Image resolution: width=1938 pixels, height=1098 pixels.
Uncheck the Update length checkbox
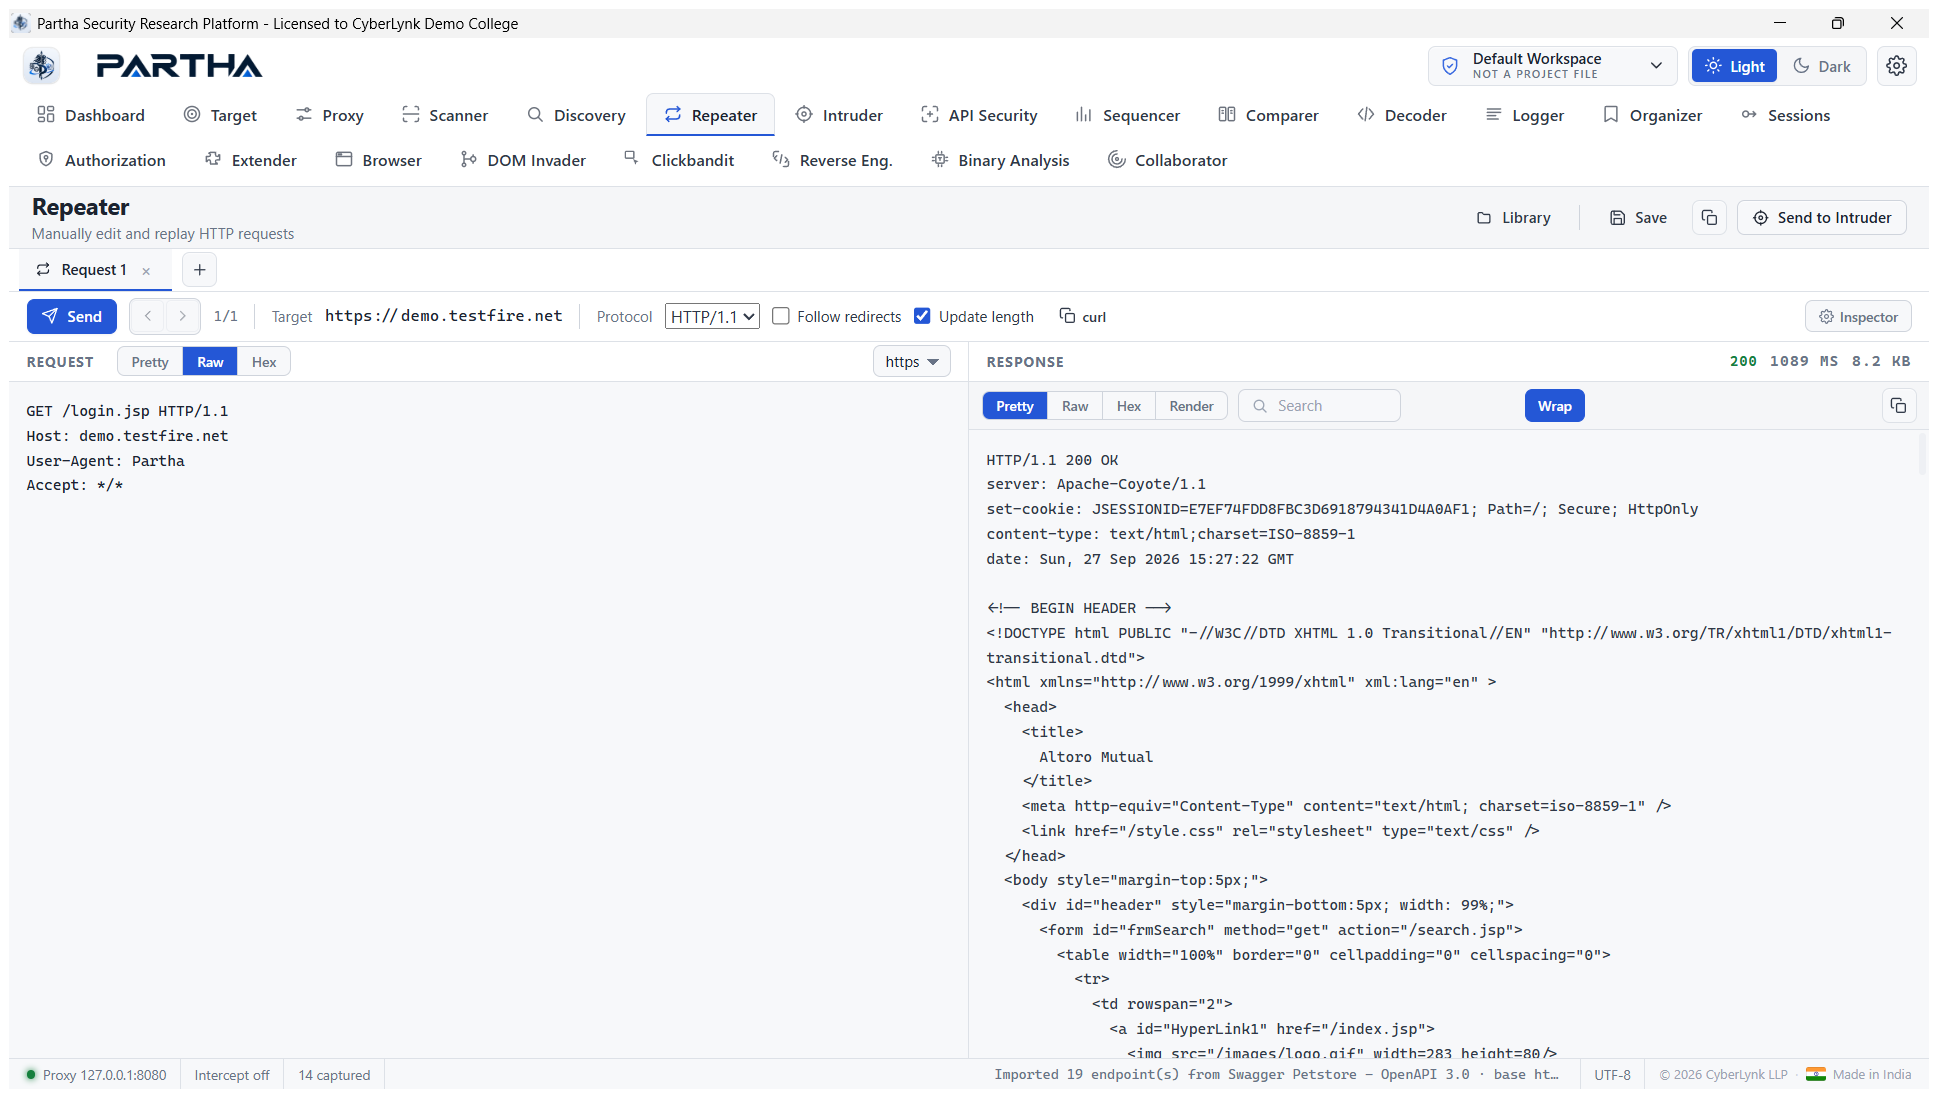click(x=922, y=316)
